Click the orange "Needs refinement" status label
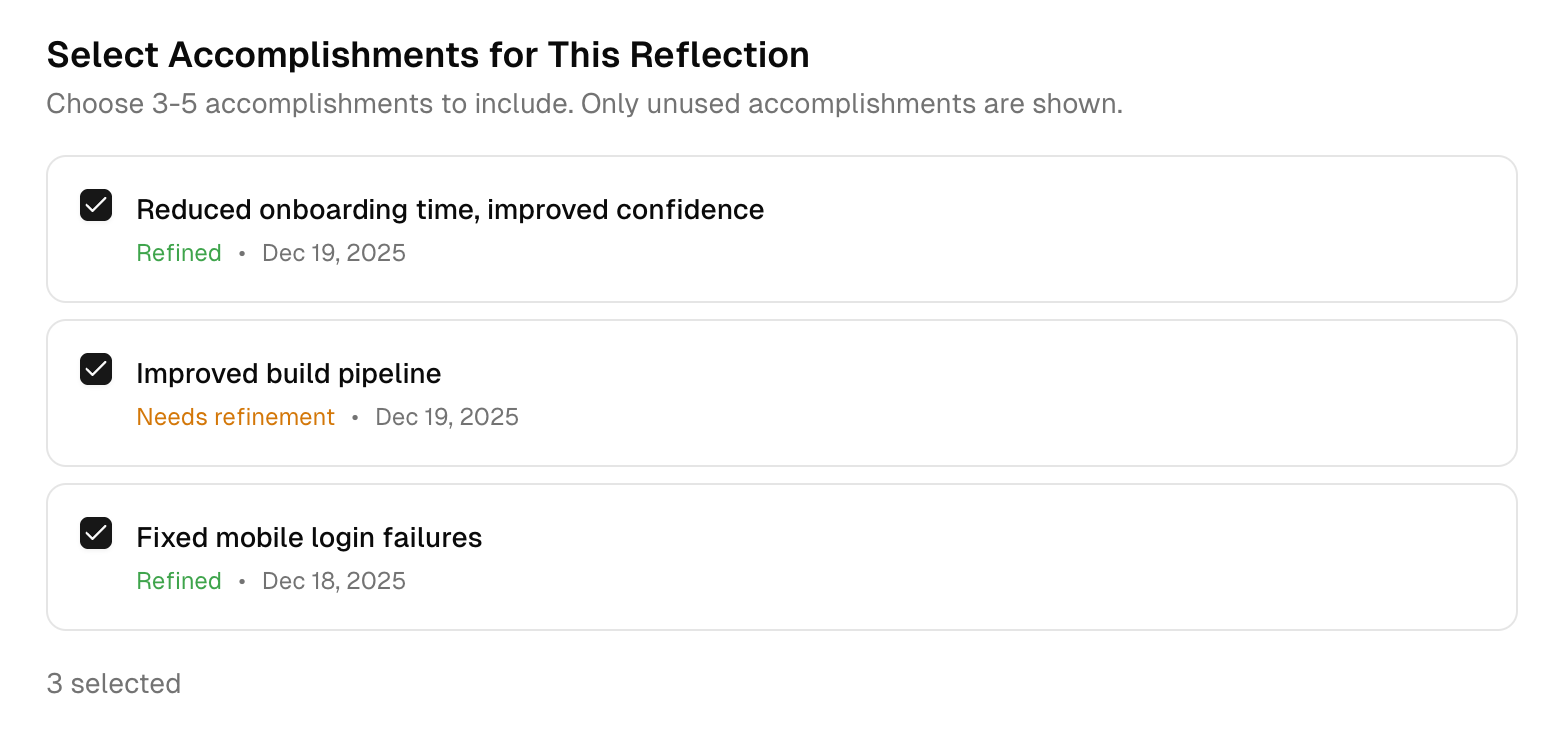 [x=235, y=417]
